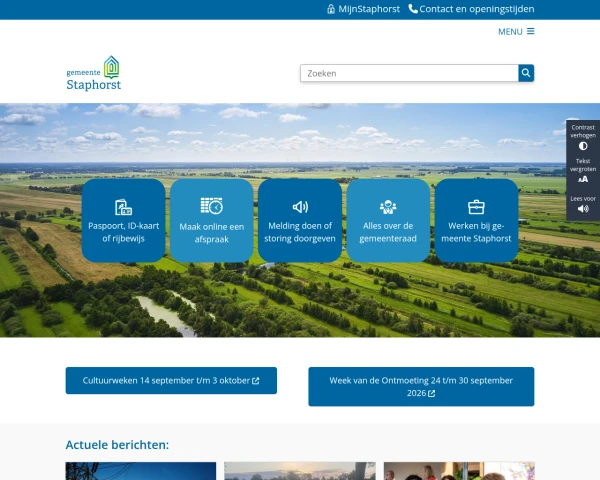Open Maak online een afspraak tile
600x480 pixels.
point(212,220)
